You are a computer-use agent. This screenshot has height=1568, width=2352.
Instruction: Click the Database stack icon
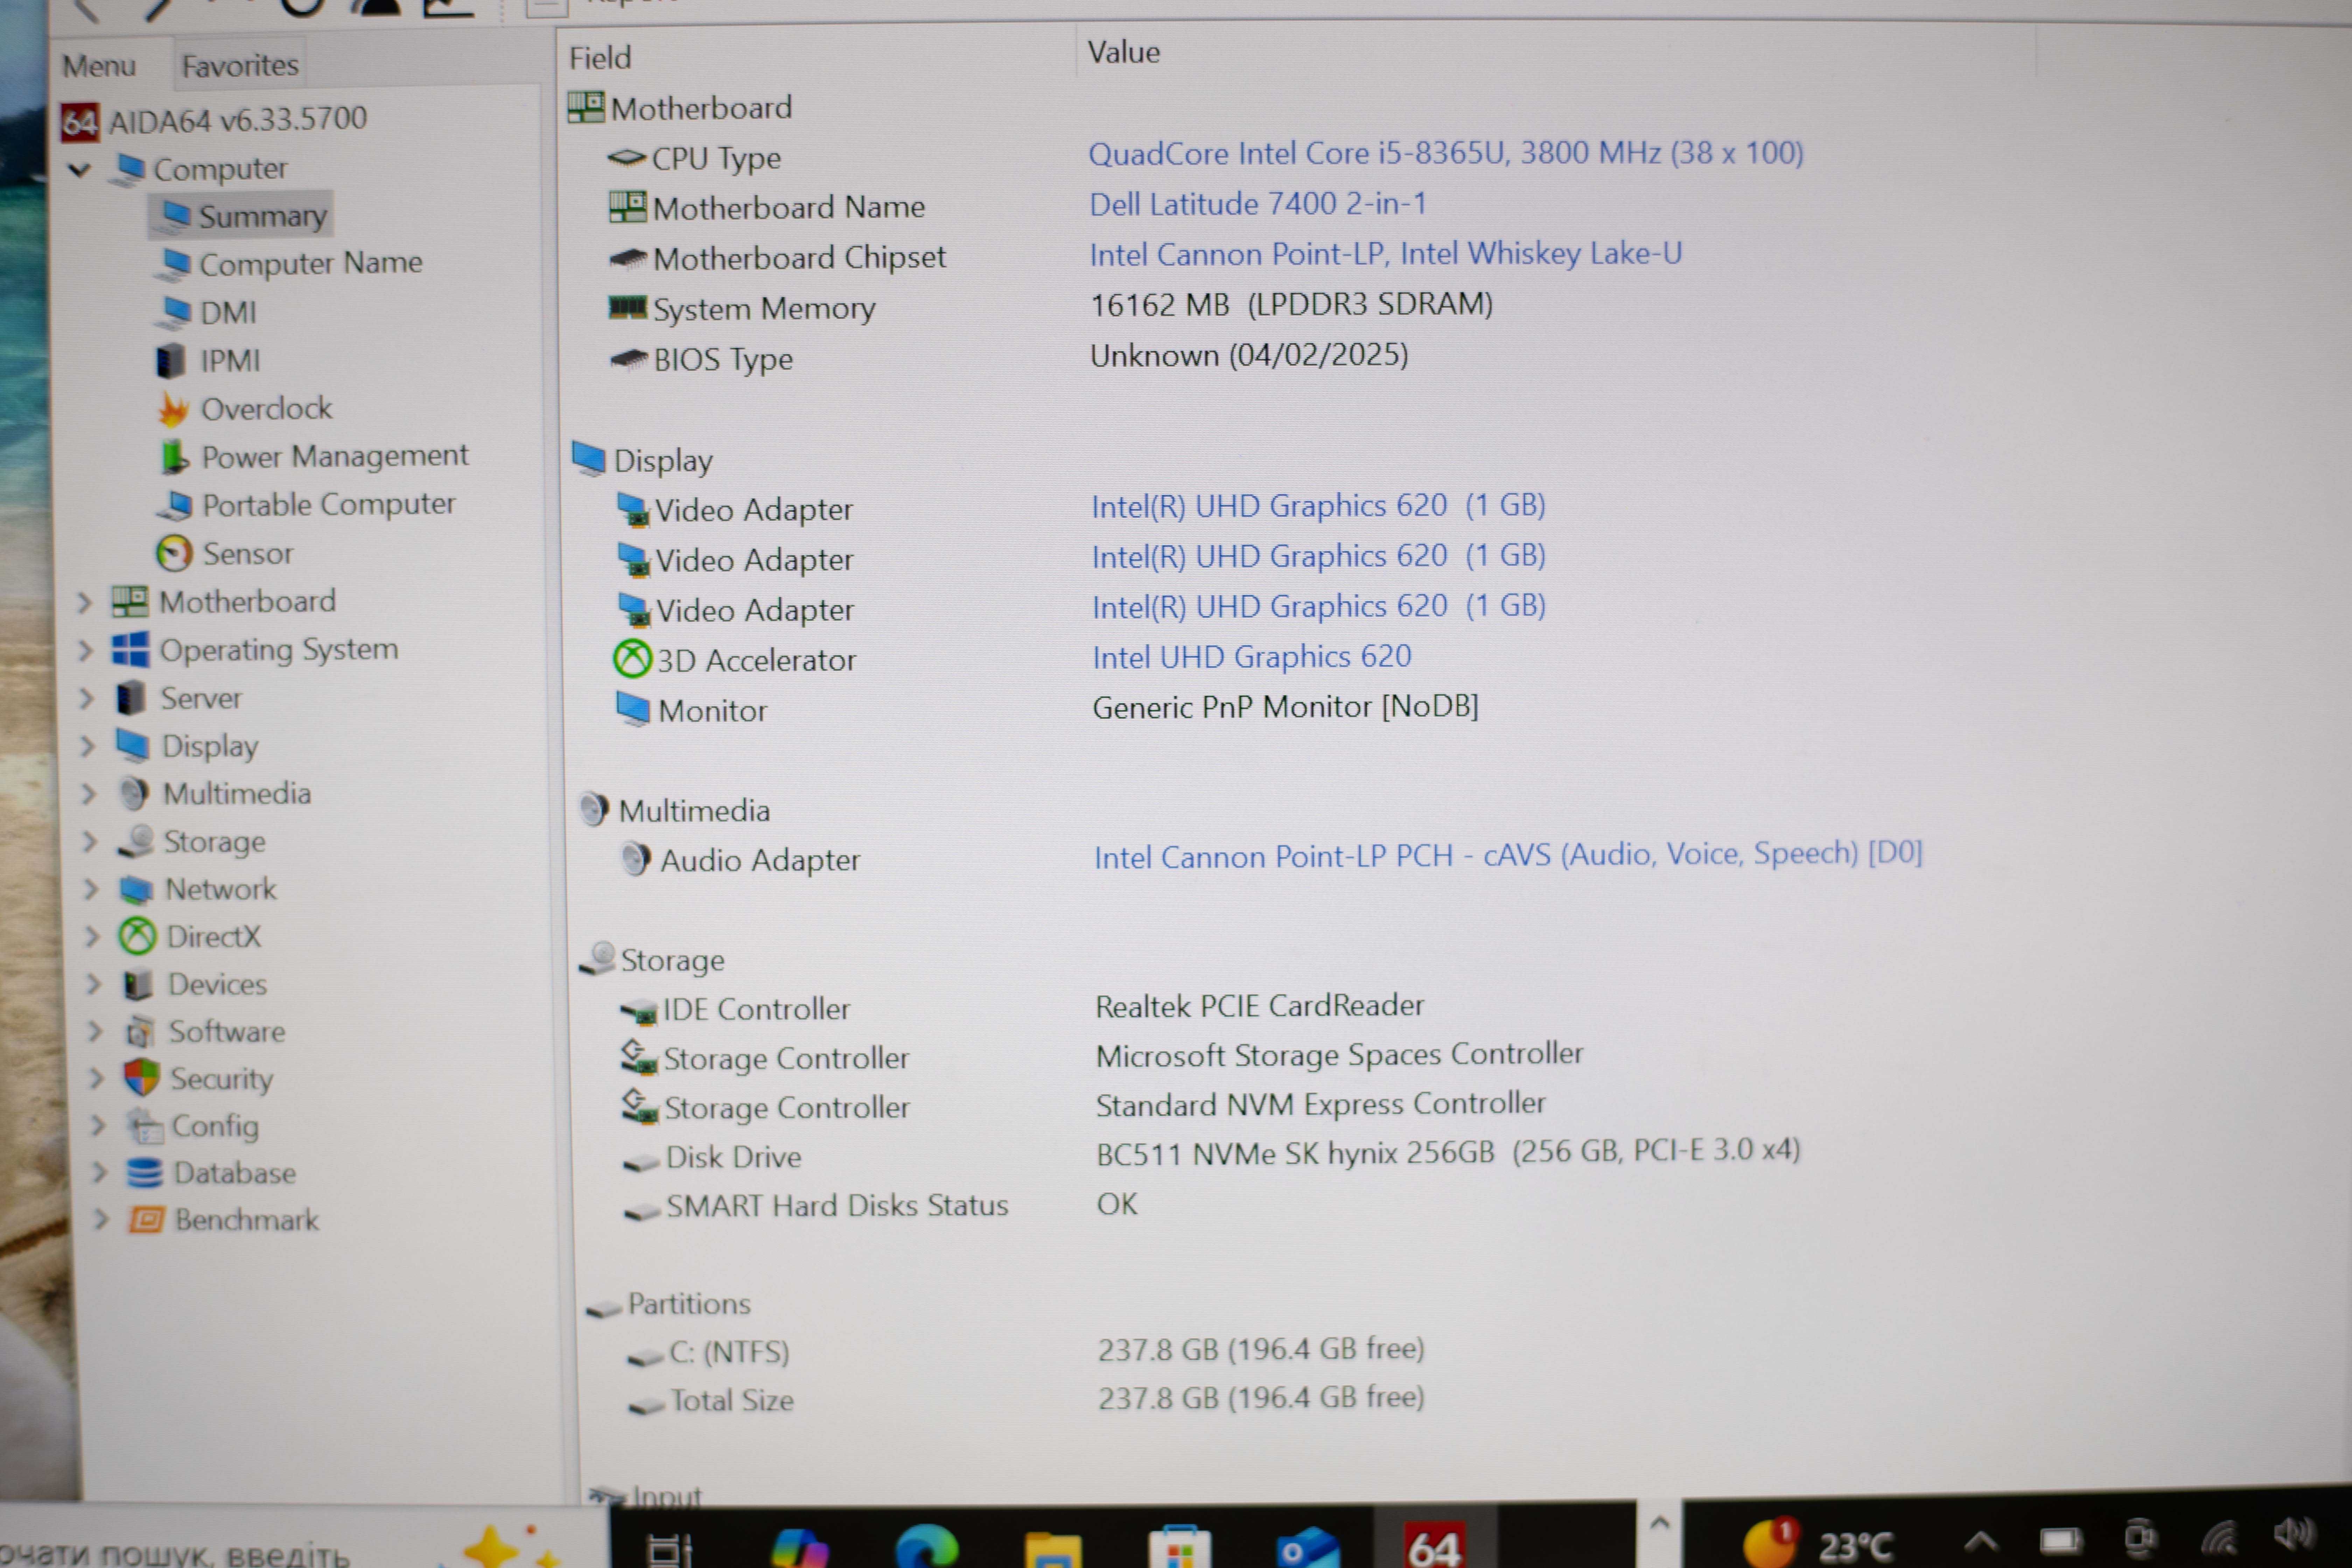coord(145,1172)
